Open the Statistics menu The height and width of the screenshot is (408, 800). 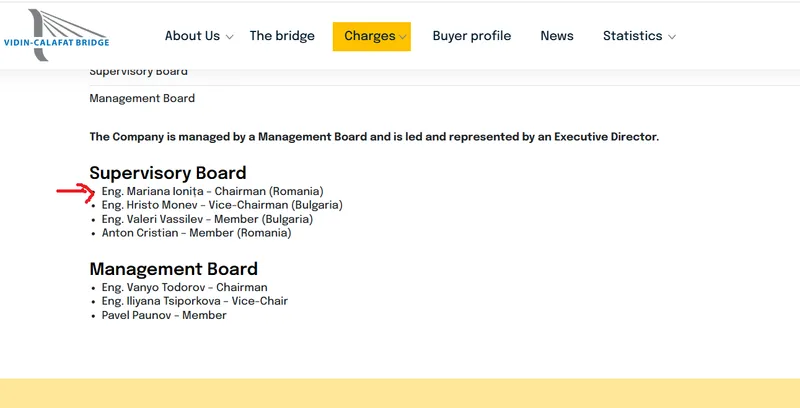(632, 36)
